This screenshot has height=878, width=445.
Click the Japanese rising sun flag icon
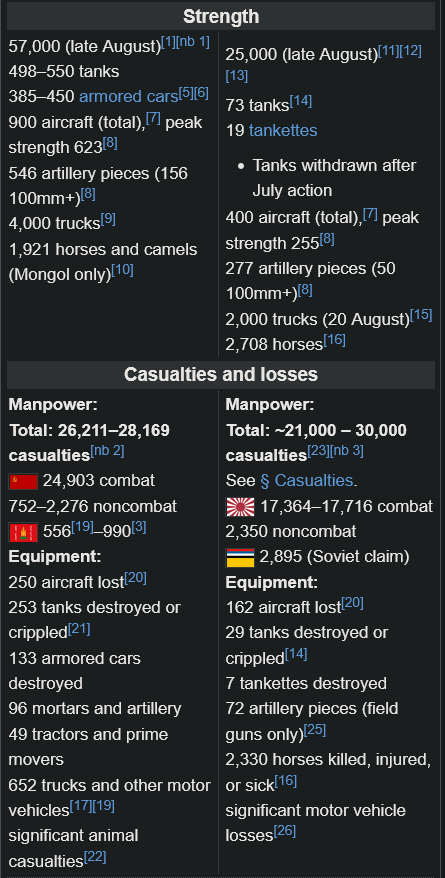240,507
